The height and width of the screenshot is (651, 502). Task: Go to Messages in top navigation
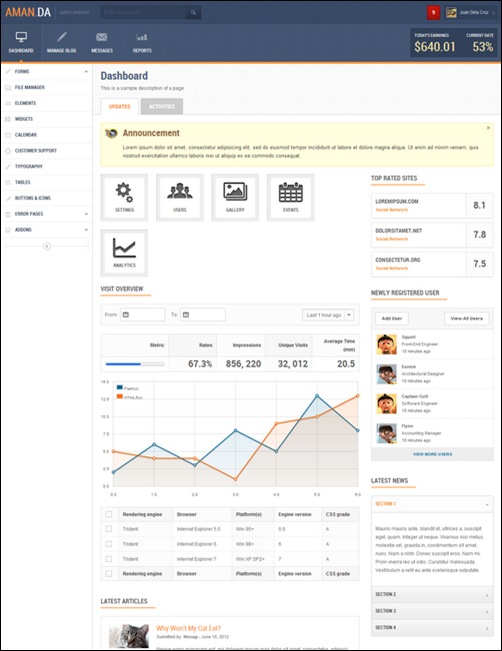tap(102, 43)
